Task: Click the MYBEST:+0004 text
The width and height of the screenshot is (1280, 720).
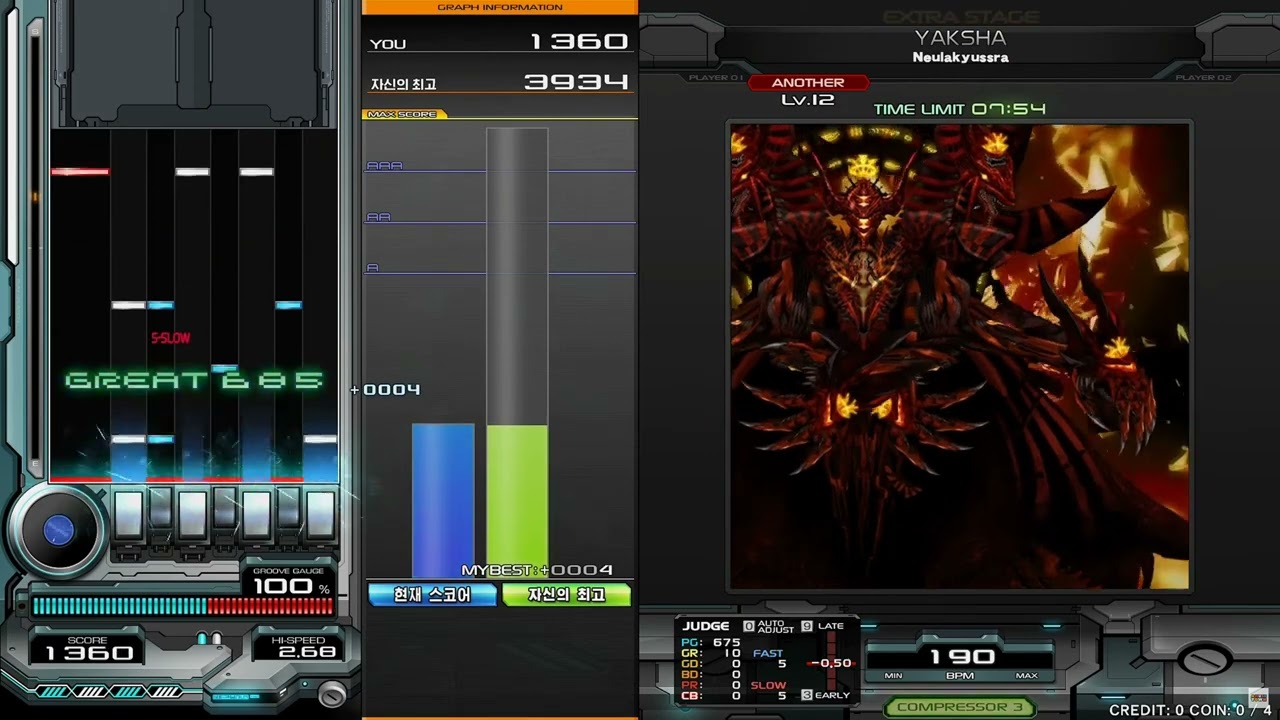Action: tap(537, 570)
